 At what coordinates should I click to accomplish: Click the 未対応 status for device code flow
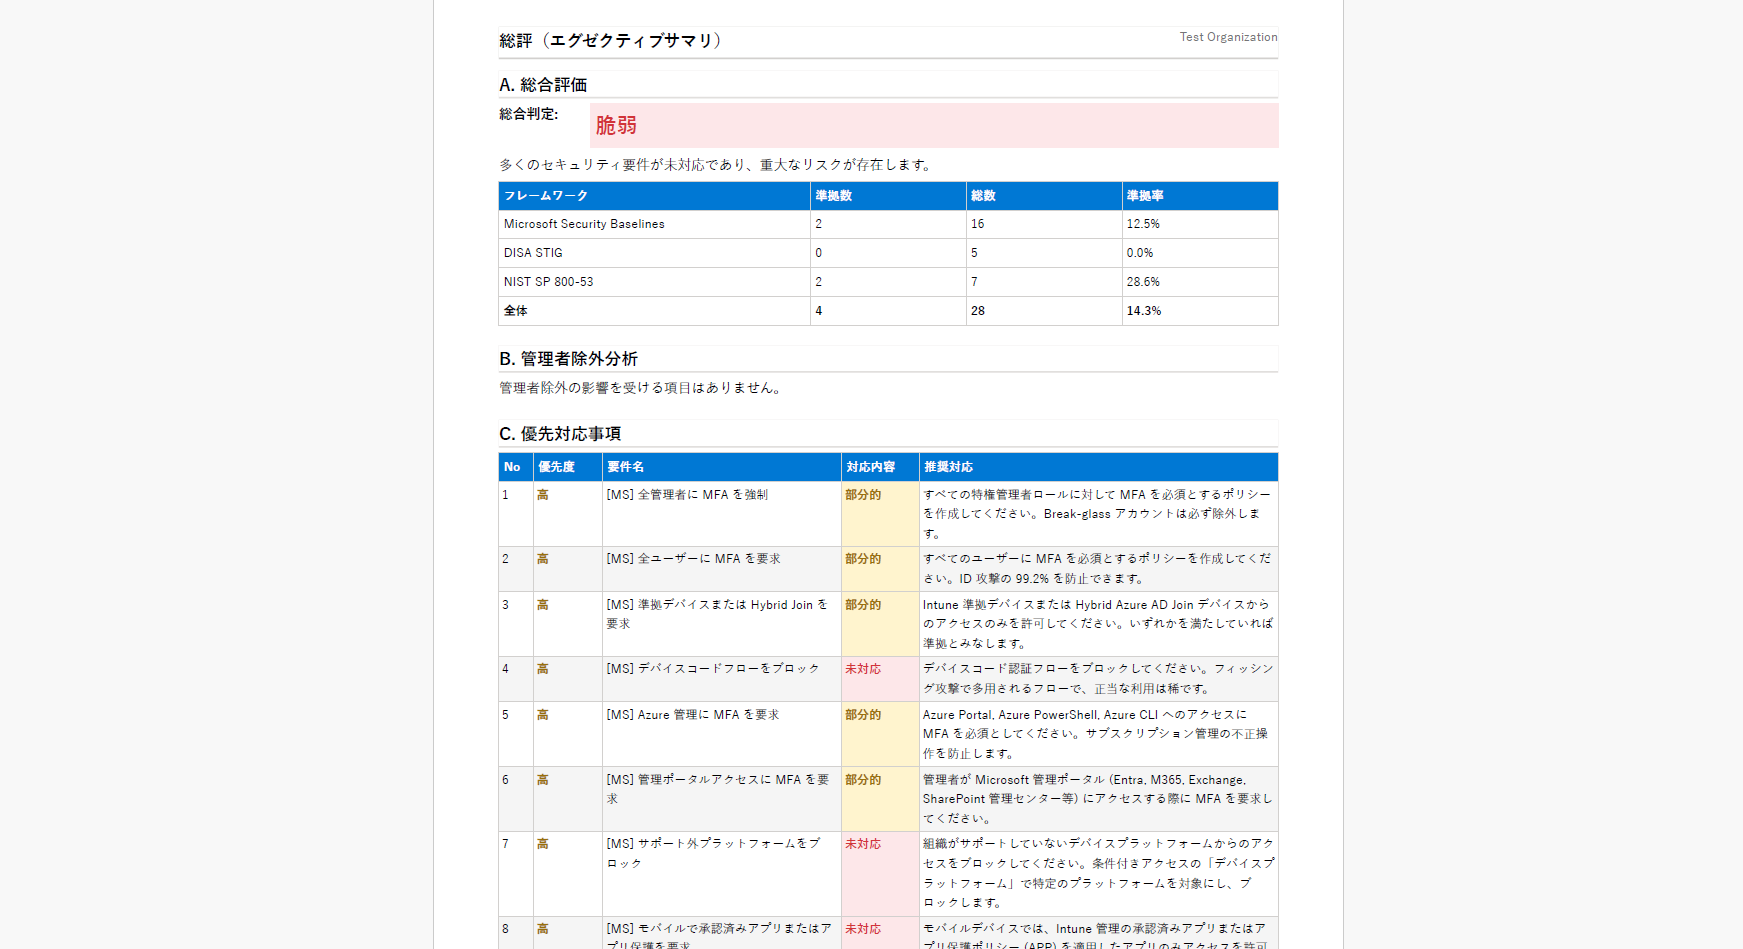point(864,669)
